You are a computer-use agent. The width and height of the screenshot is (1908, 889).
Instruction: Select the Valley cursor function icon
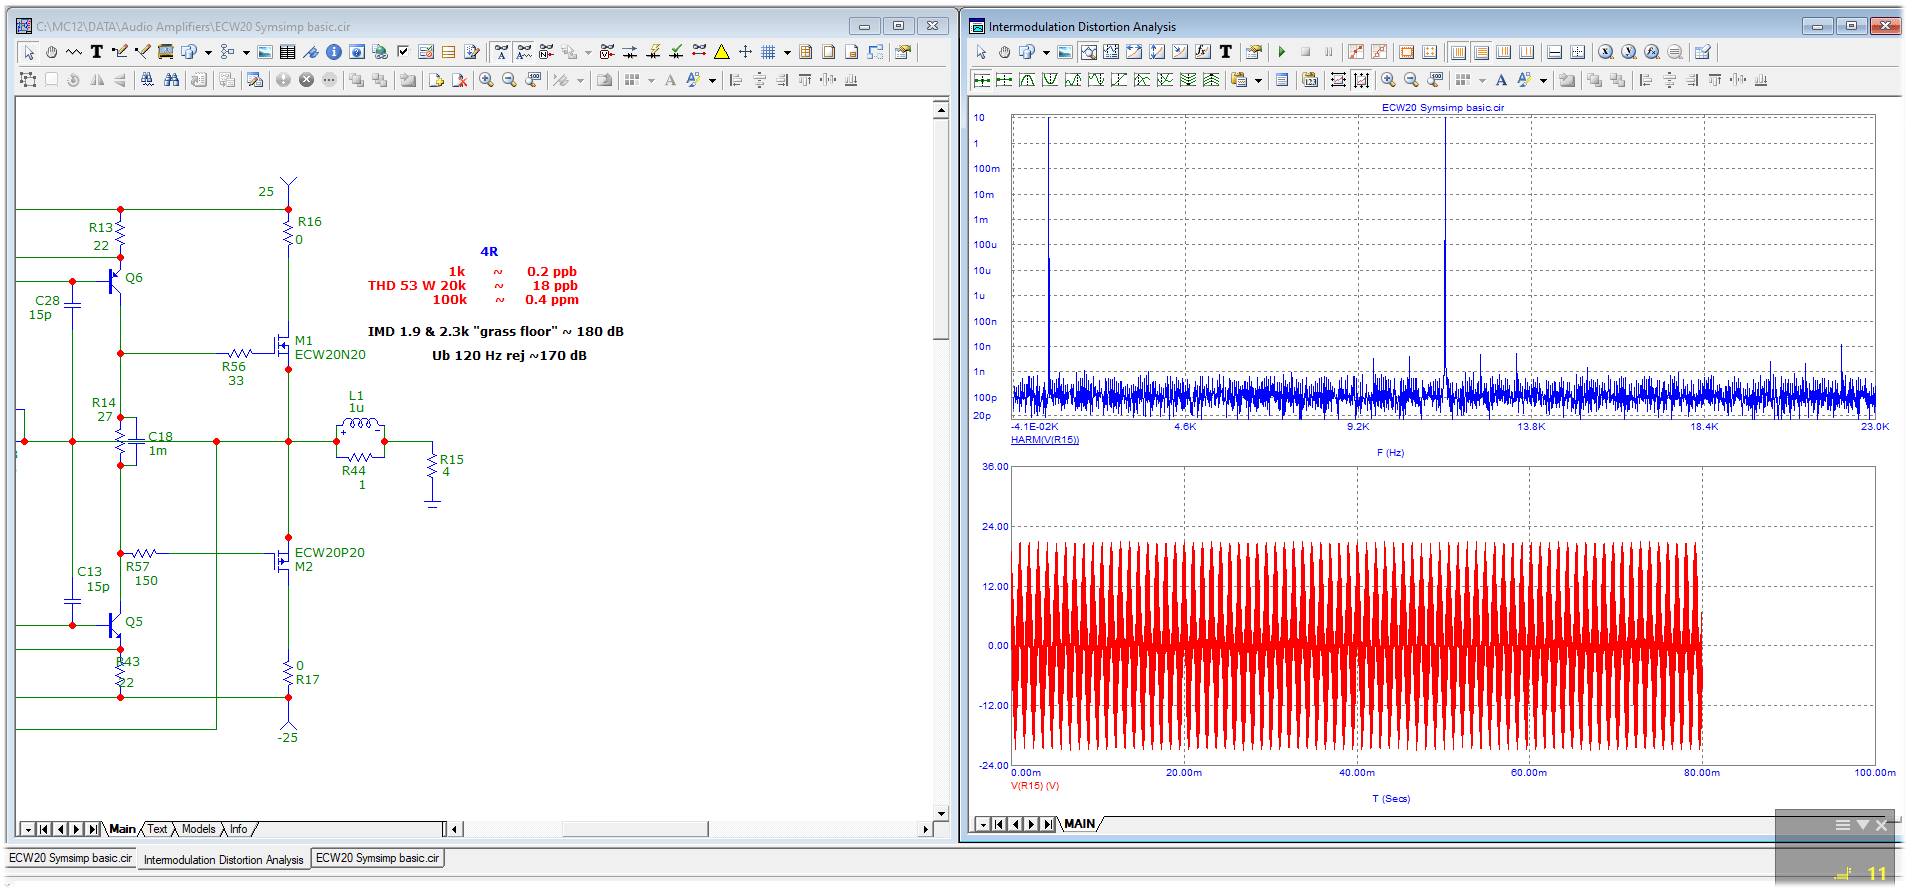[x=1050, y=80]
